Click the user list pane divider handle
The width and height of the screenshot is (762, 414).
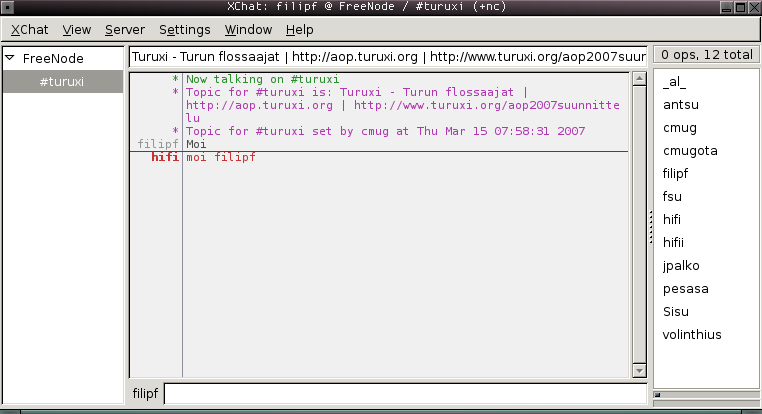point(651,227)
